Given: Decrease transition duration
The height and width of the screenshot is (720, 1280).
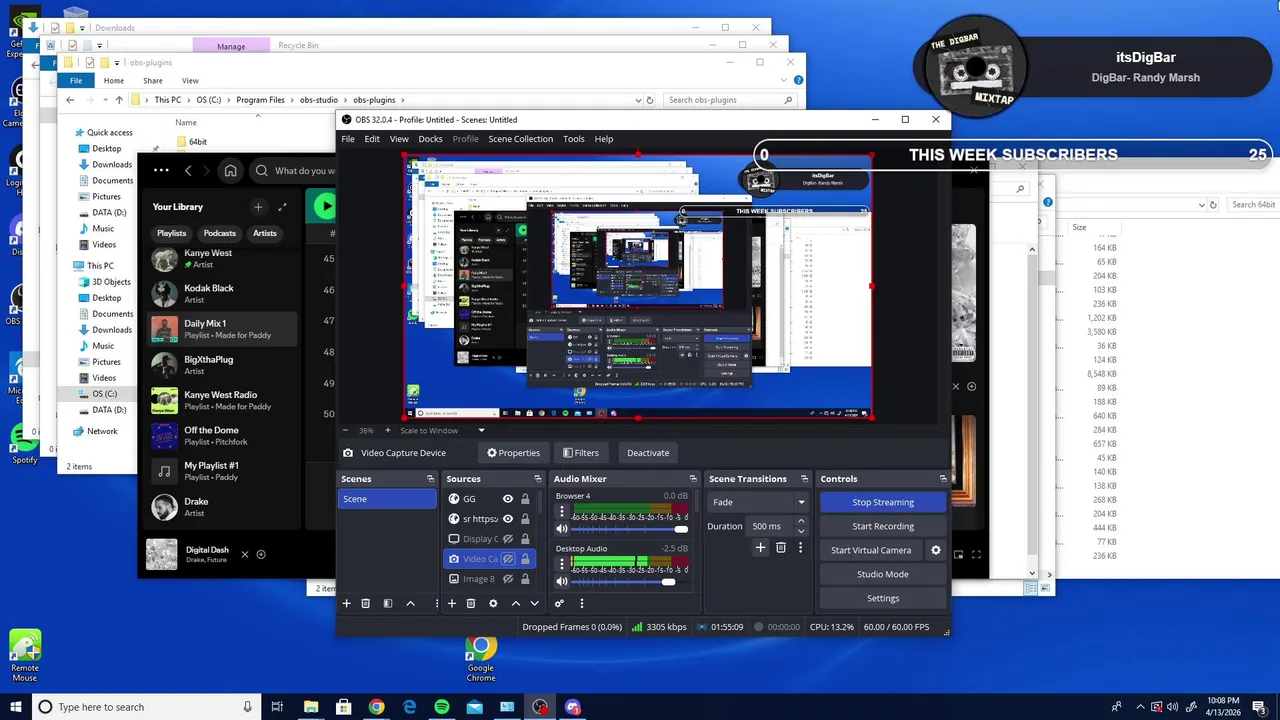Looking at the screenshot, I should 801,531.
